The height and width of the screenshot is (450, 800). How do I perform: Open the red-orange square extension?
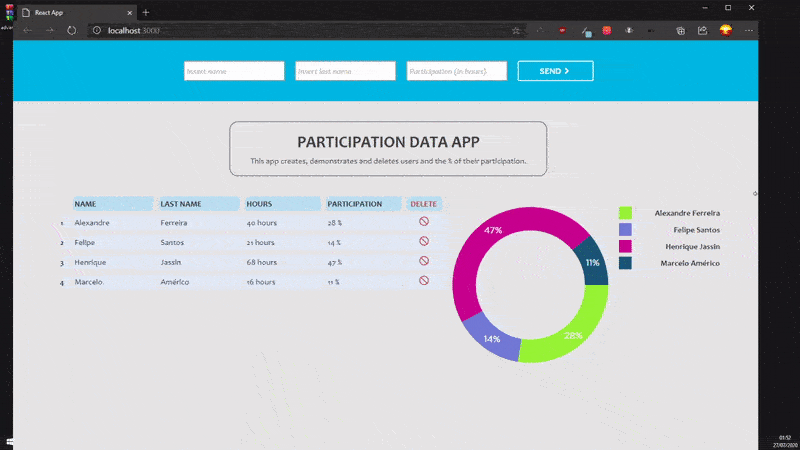[x=607, y=31]
